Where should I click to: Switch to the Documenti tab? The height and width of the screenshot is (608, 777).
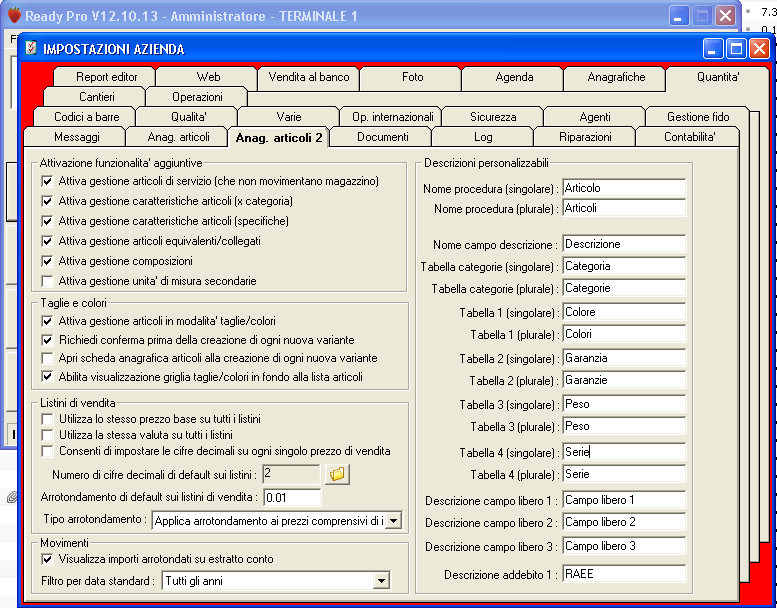(x=381, y=137)
